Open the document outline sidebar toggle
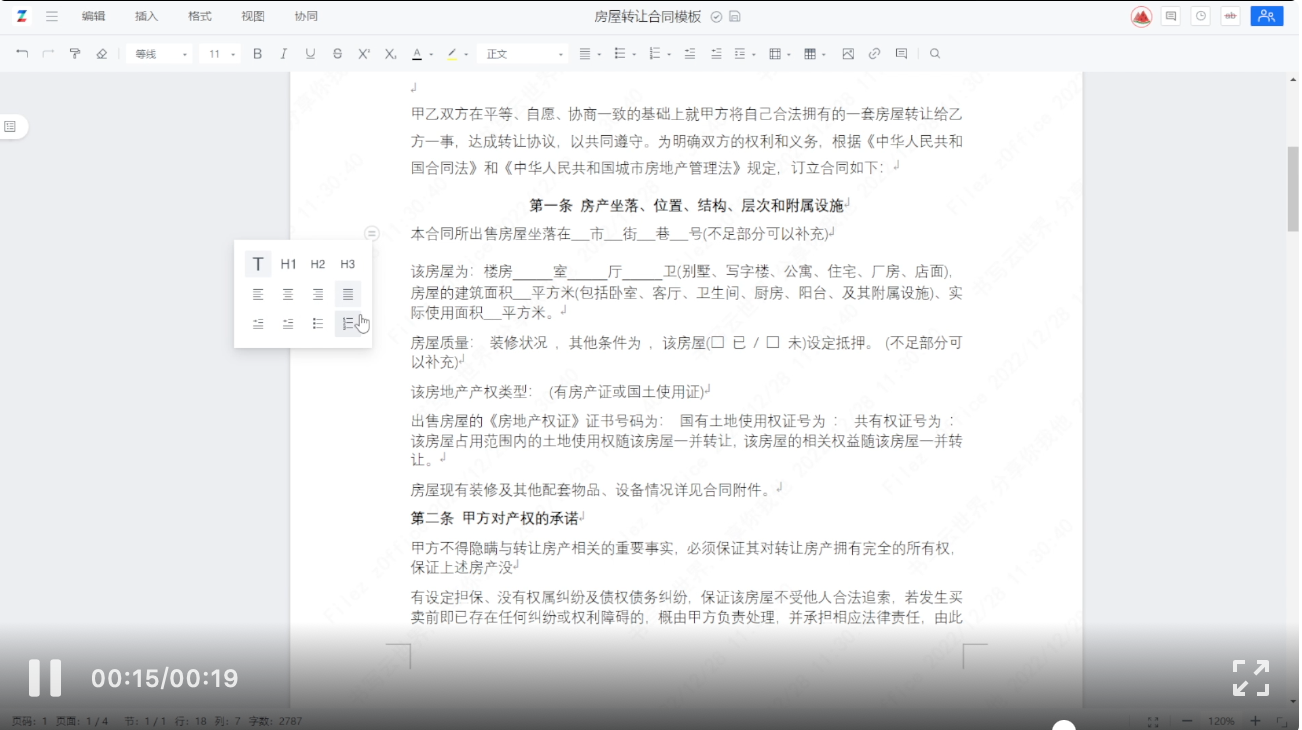 [x=10, y=126]
